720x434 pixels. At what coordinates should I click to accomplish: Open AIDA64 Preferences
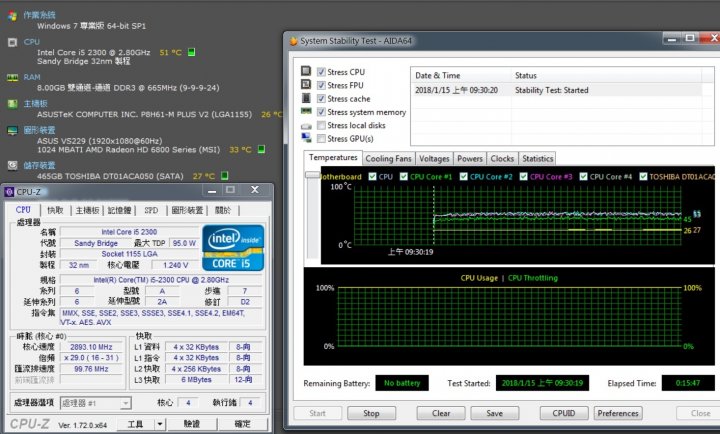point(618,413)
